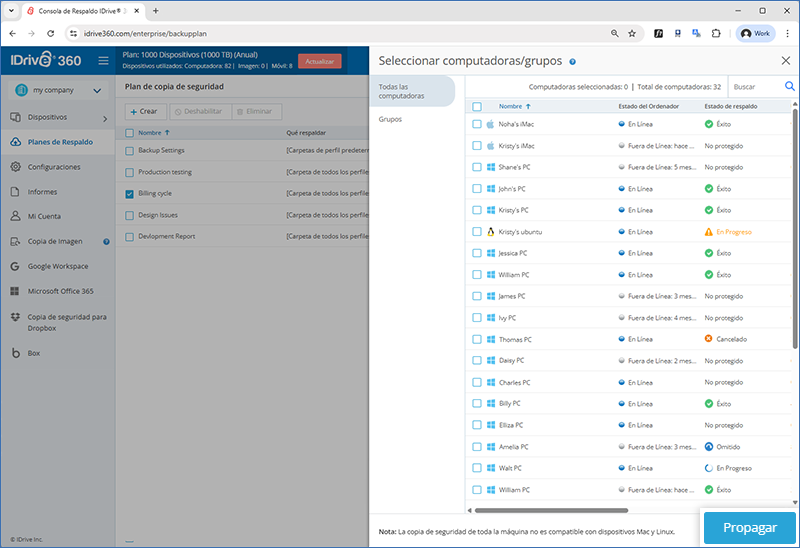Click the Actualizar button
Image resolution: width=800 pixels, height=548 pixels.
319,61
